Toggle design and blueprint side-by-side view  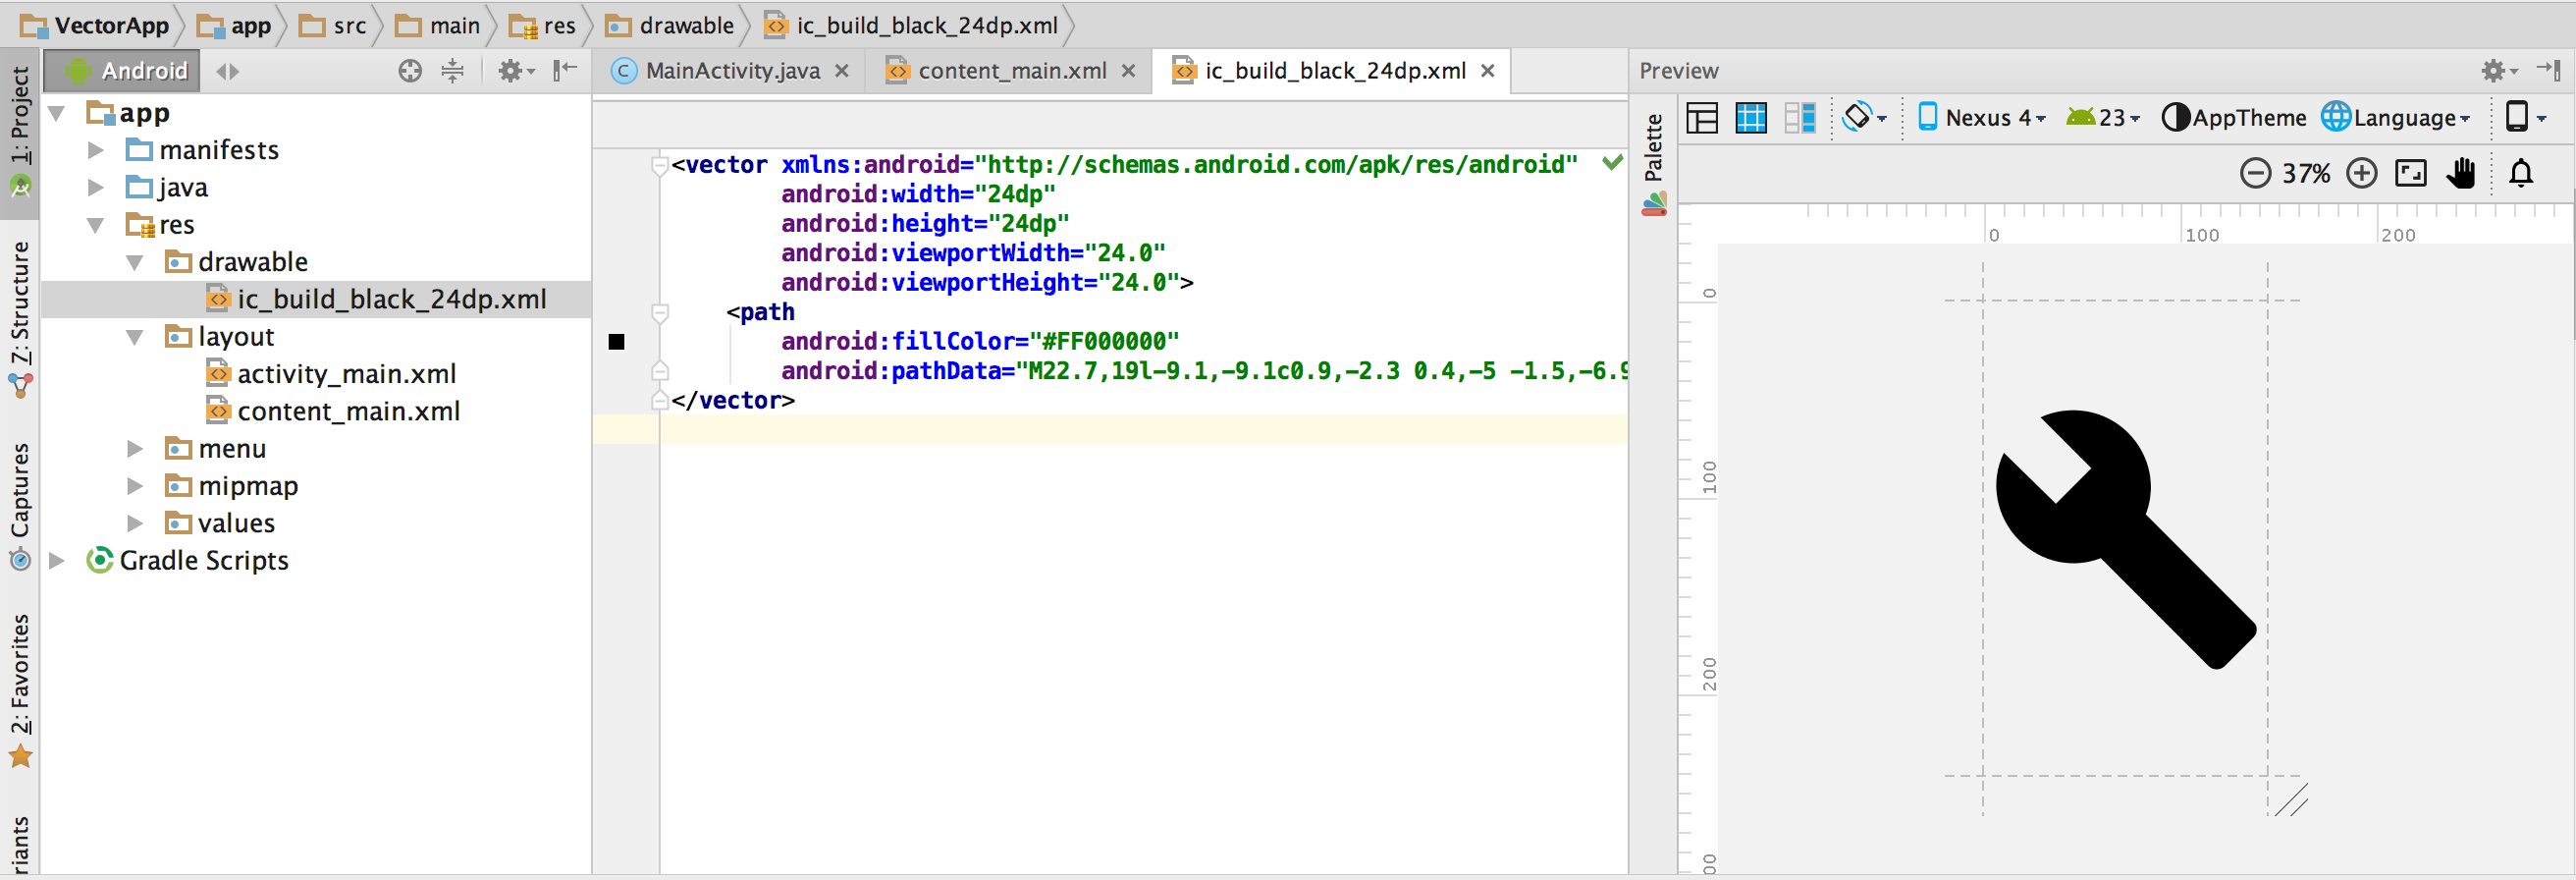[1800, 118]
